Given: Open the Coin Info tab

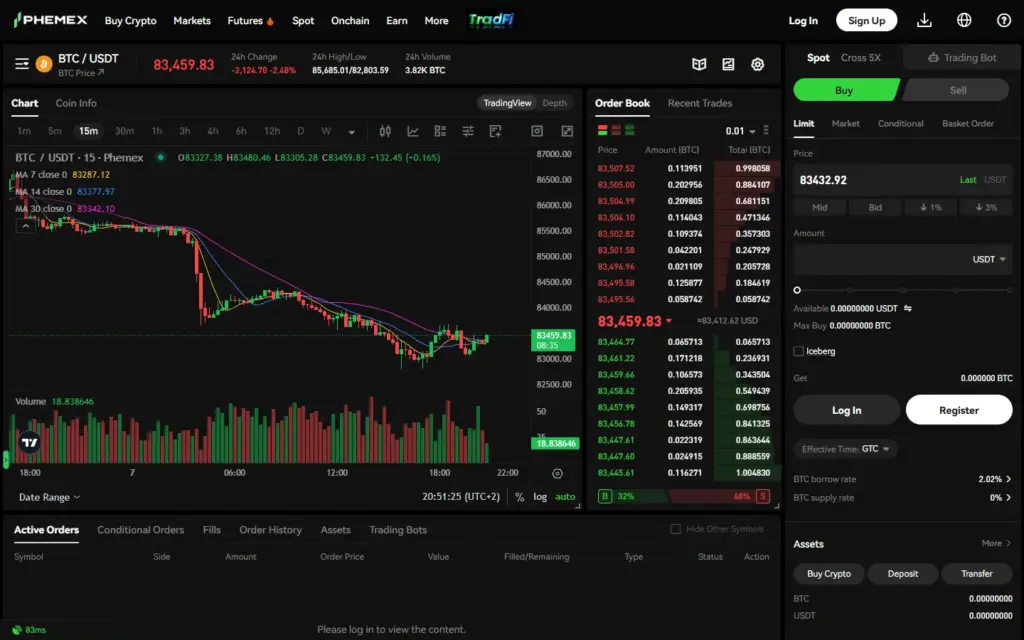Looking at the screenshot, I should 76,103.
